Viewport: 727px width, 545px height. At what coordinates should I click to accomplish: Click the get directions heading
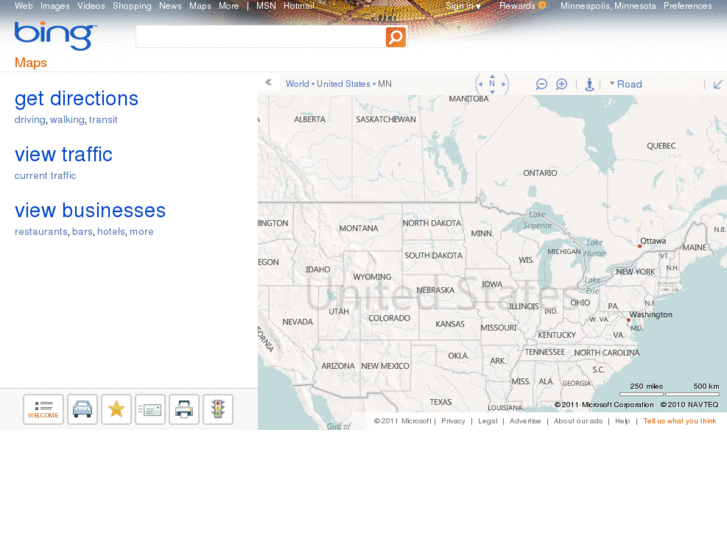click(x=77, y=98)
